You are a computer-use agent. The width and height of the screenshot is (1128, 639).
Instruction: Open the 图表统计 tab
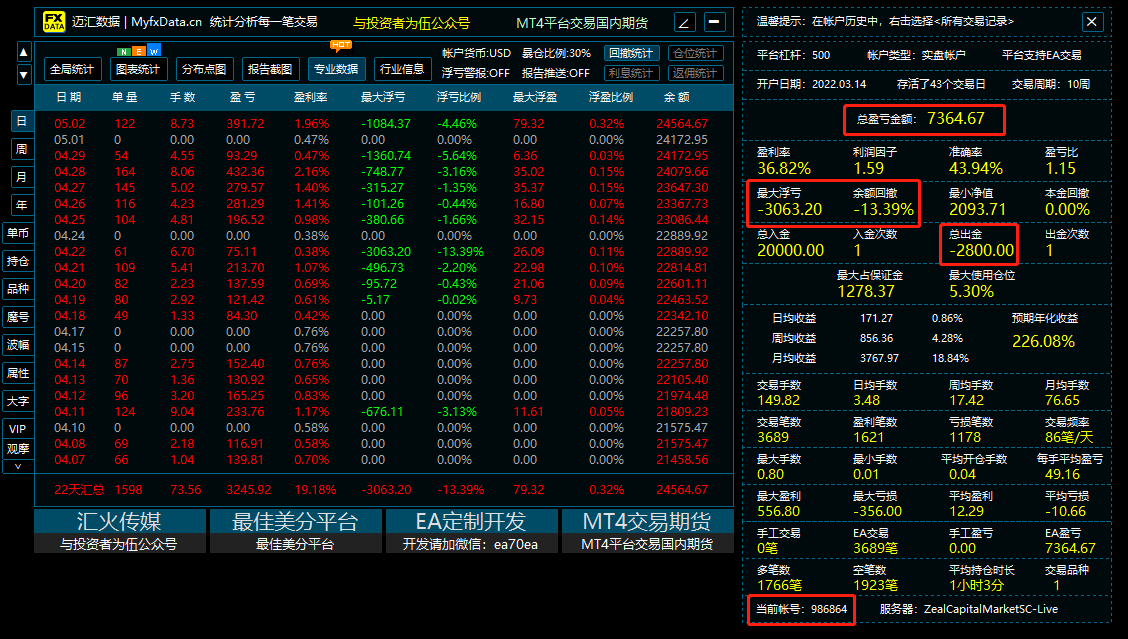click(137, 69)
